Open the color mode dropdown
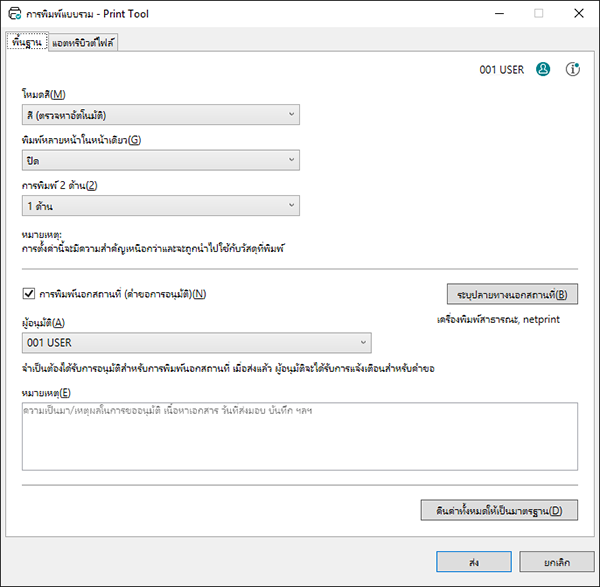Screen dimensions: 600x587 tap(160, 115)
